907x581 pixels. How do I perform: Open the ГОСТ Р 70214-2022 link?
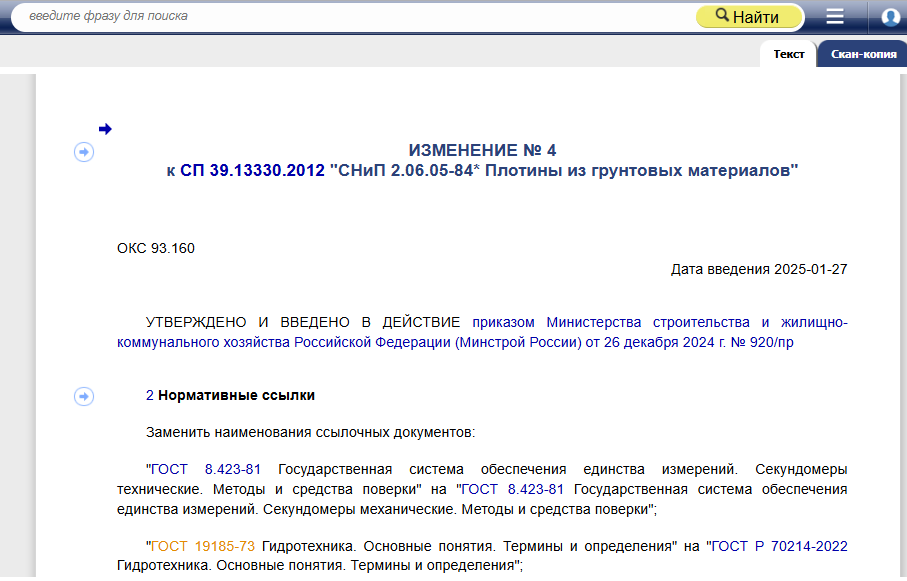(779, 546)
